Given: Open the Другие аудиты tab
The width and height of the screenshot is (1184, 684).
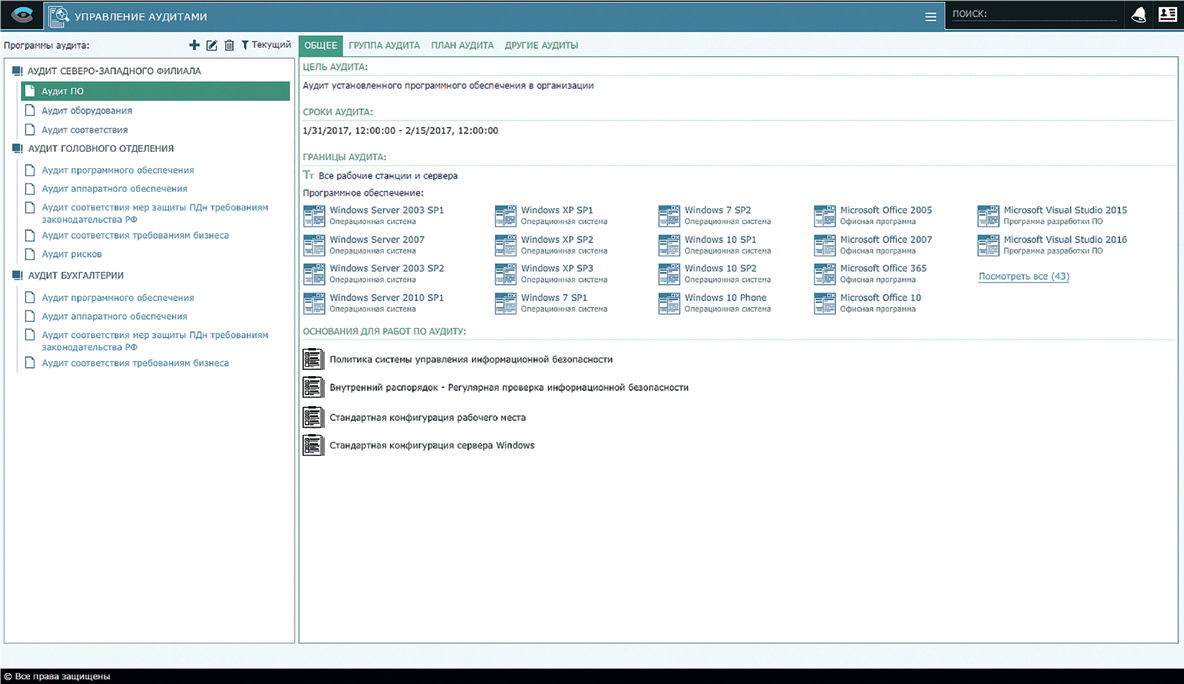Looking at the screenshot, I should (x=541, y=46).
